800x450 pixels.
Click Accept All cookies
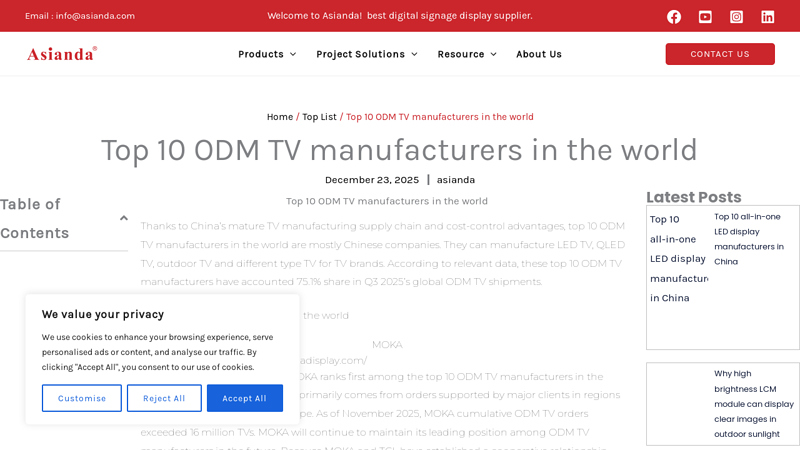[x=244, y=398]
